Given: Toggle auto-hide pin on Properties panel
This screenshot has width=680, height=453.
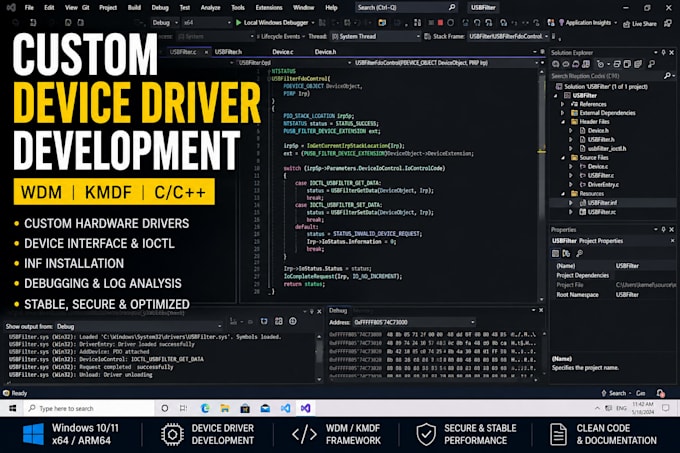Looking at the screenshot, I should (664, 229).
